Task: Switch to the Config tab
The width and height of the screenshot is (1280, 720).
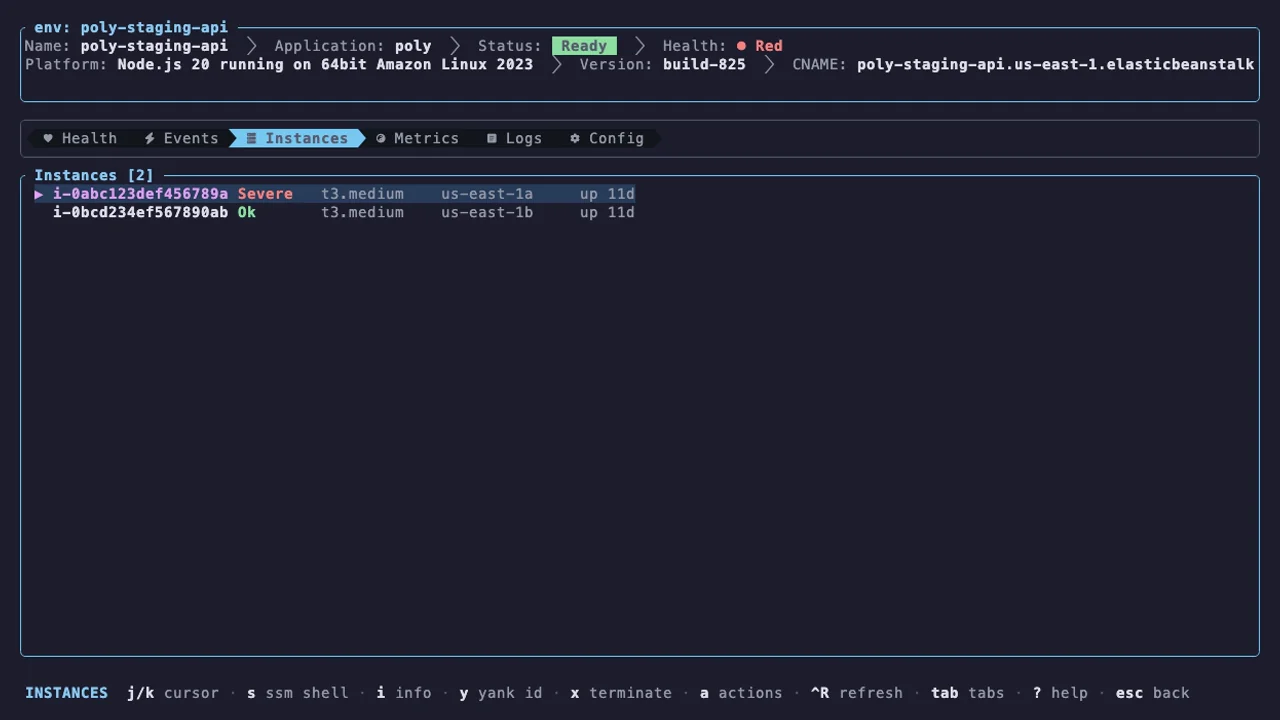Action: [607, 138]
